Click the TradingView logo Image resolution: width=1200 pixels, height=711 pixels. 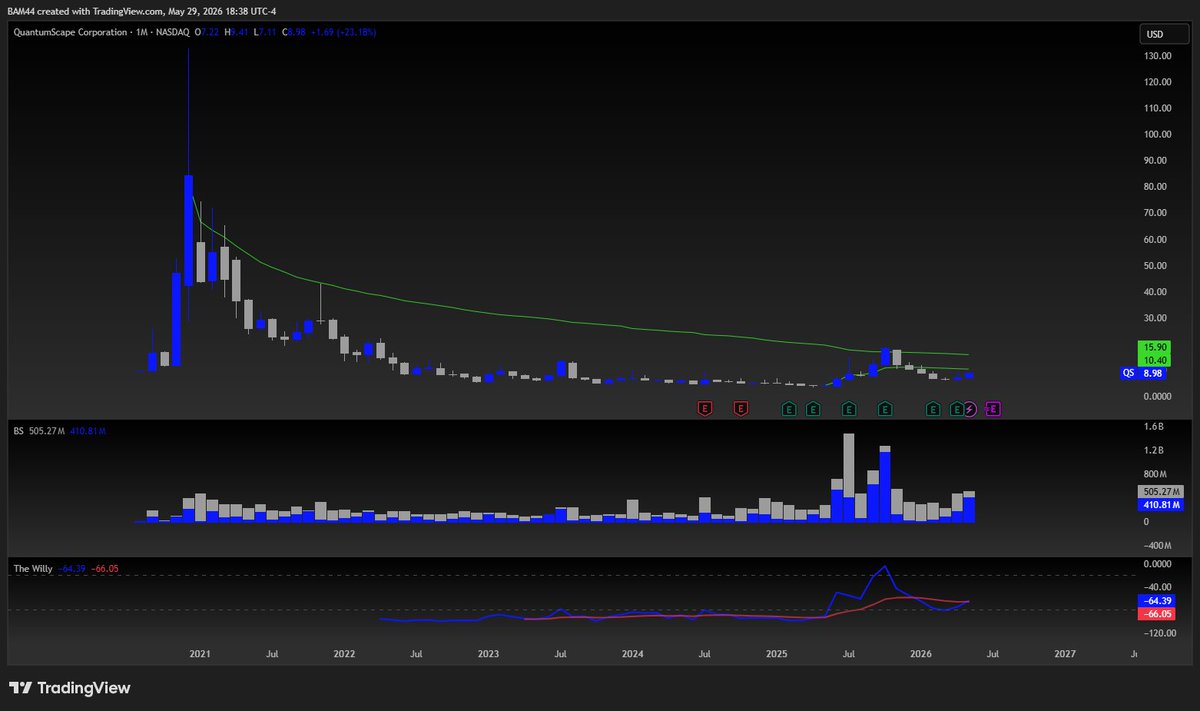click(x=70, y=688)
